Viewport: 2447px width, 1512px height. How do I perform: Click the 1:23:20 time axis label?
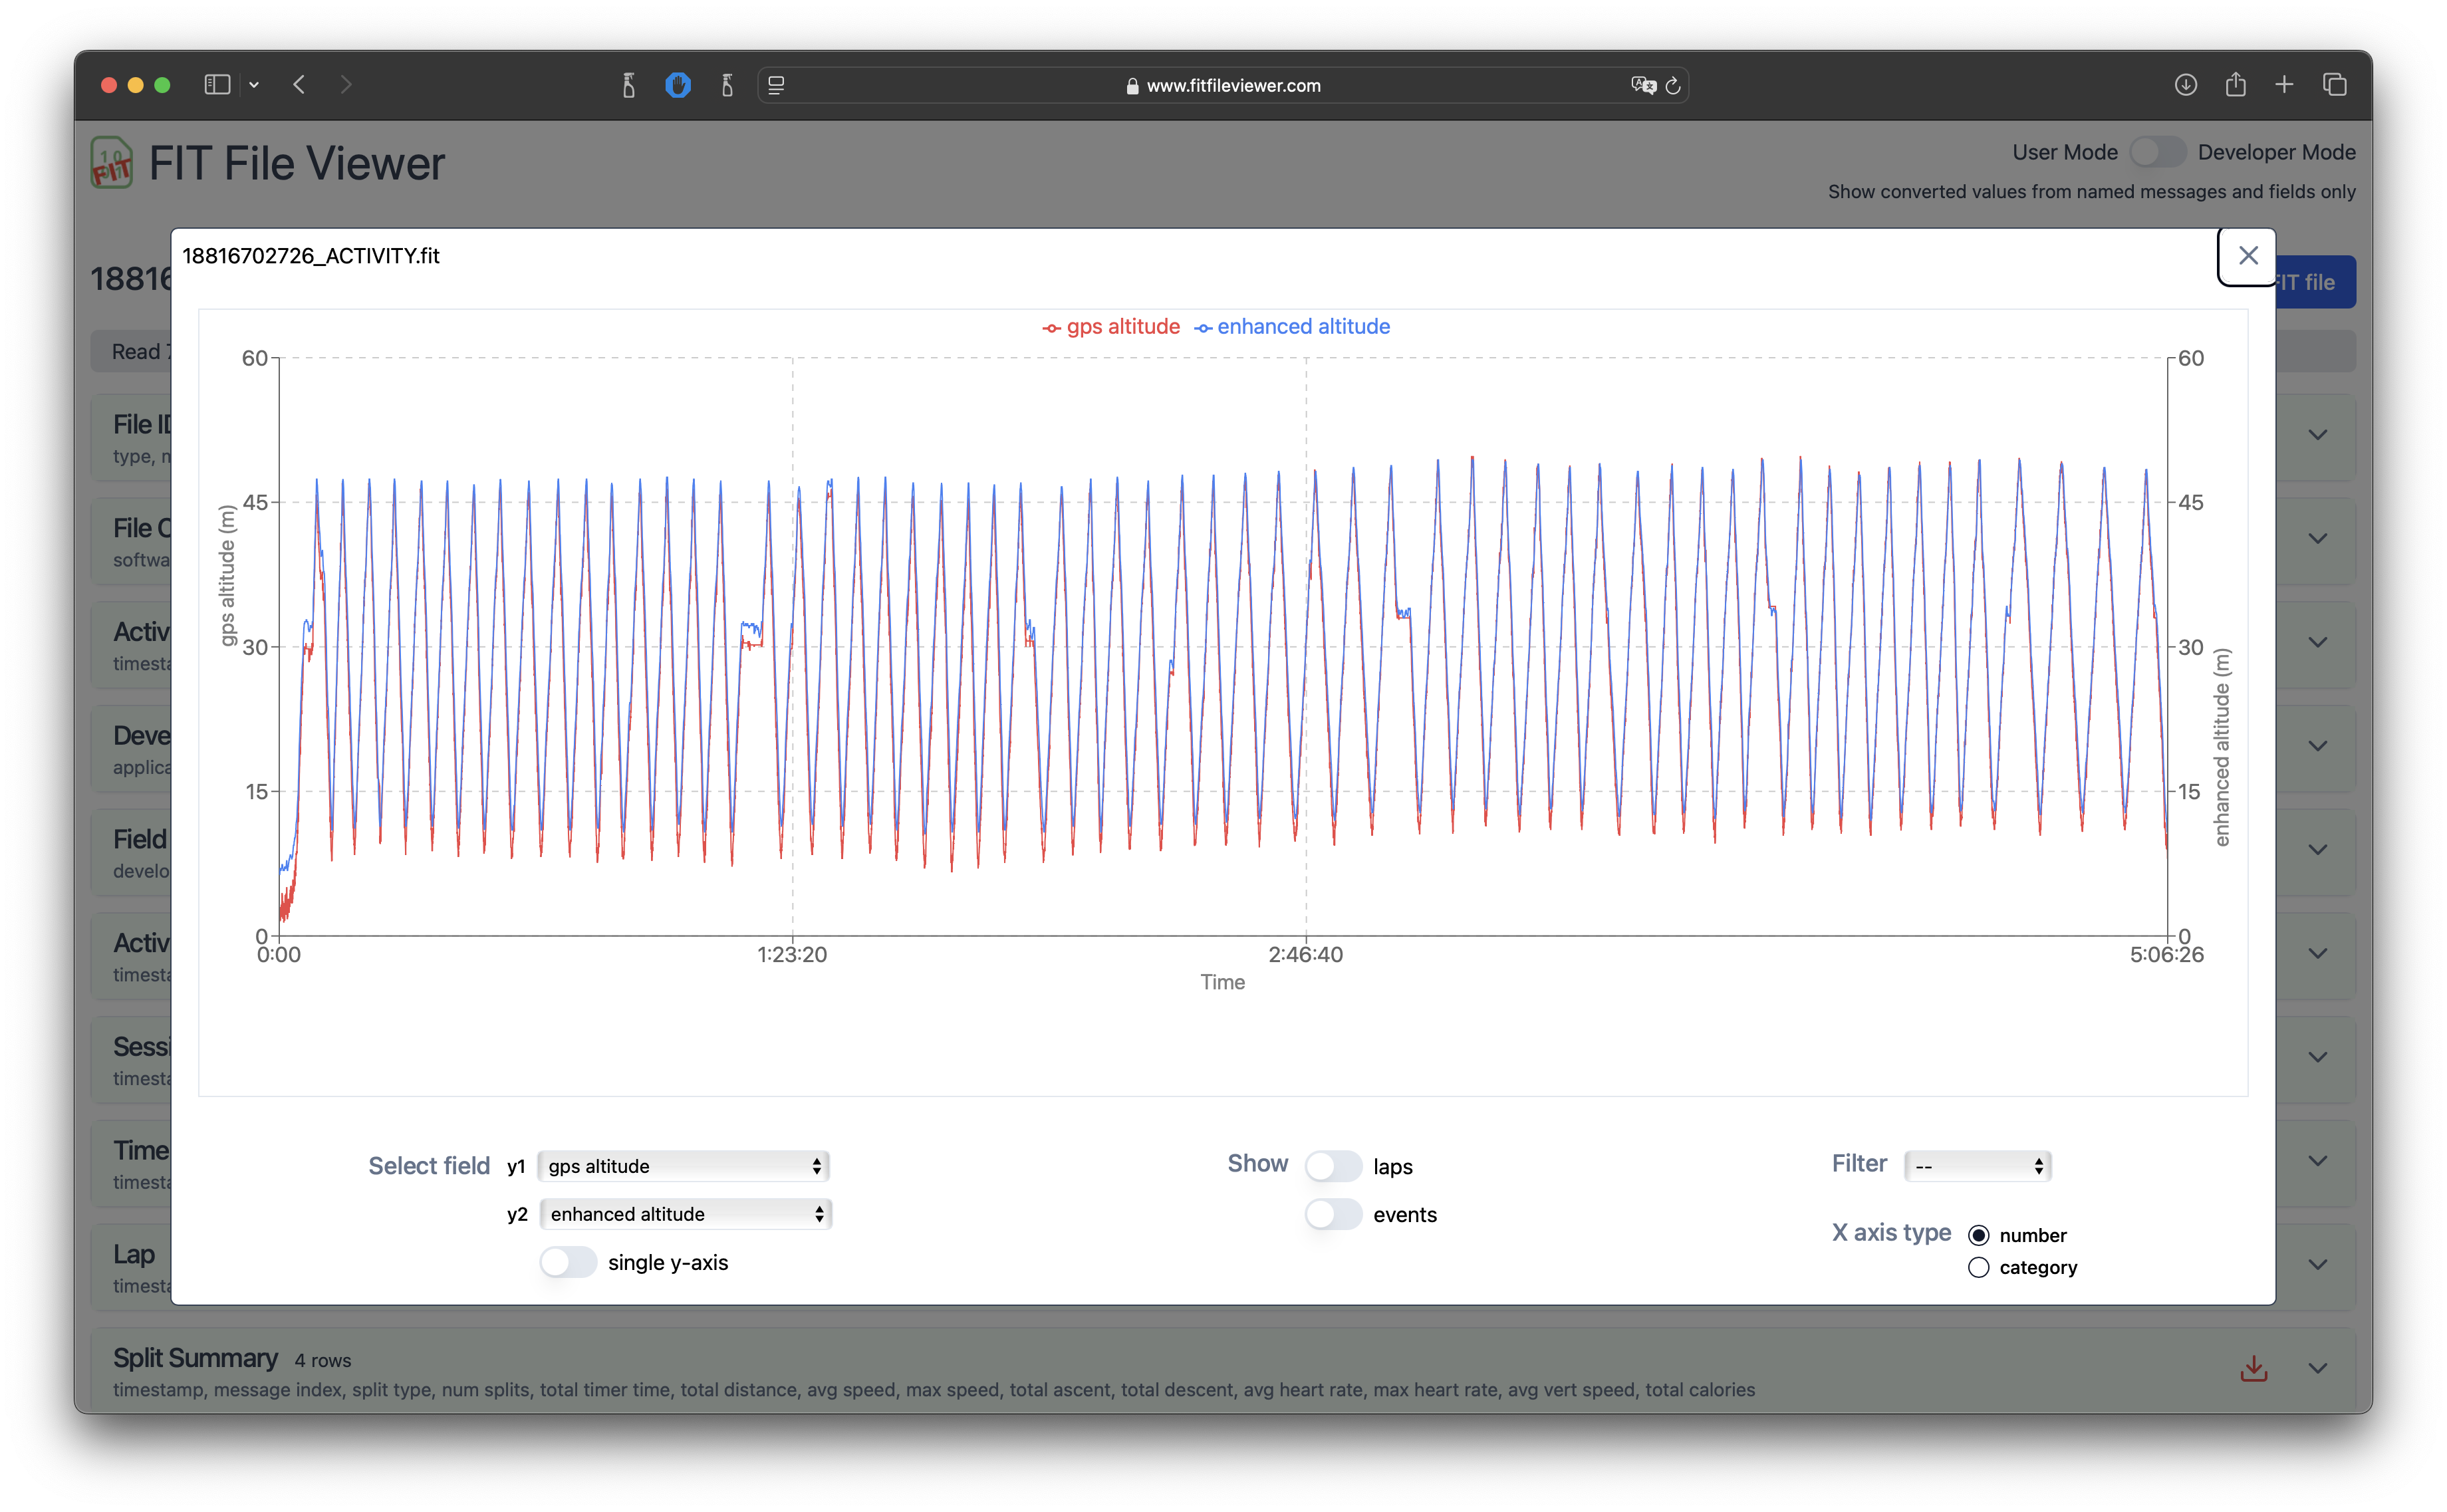(x=792, y=955)
